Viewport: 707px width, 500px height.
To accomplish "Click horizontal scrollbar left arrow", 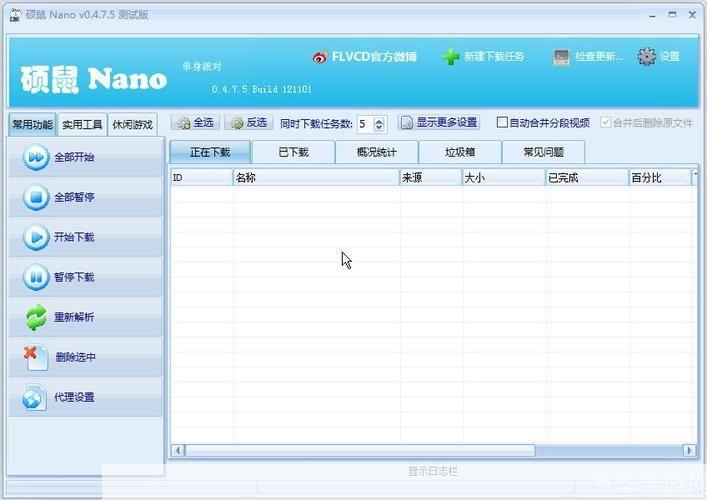I will [178, 450].
